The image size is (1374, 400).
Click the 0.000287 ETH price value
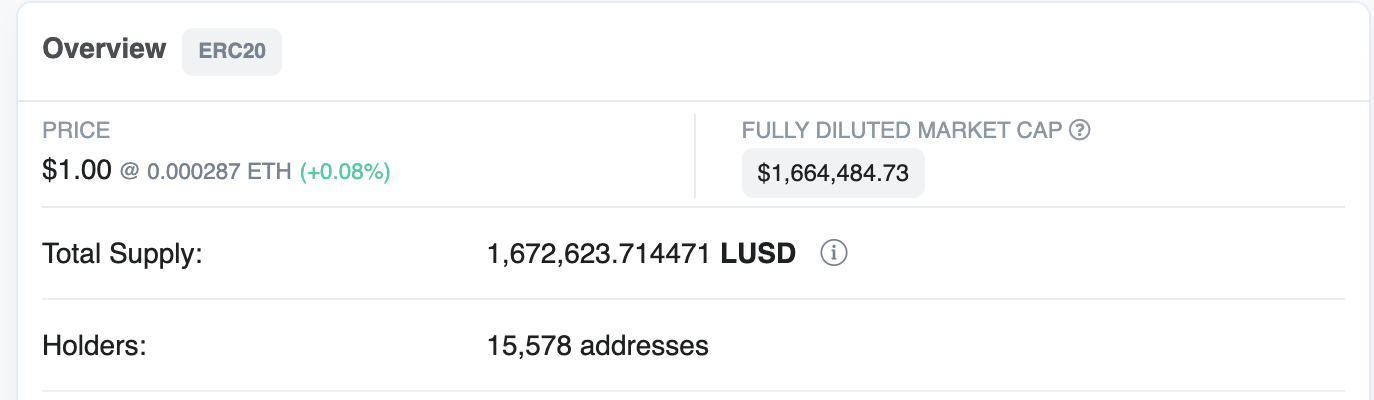pos(220,172)
